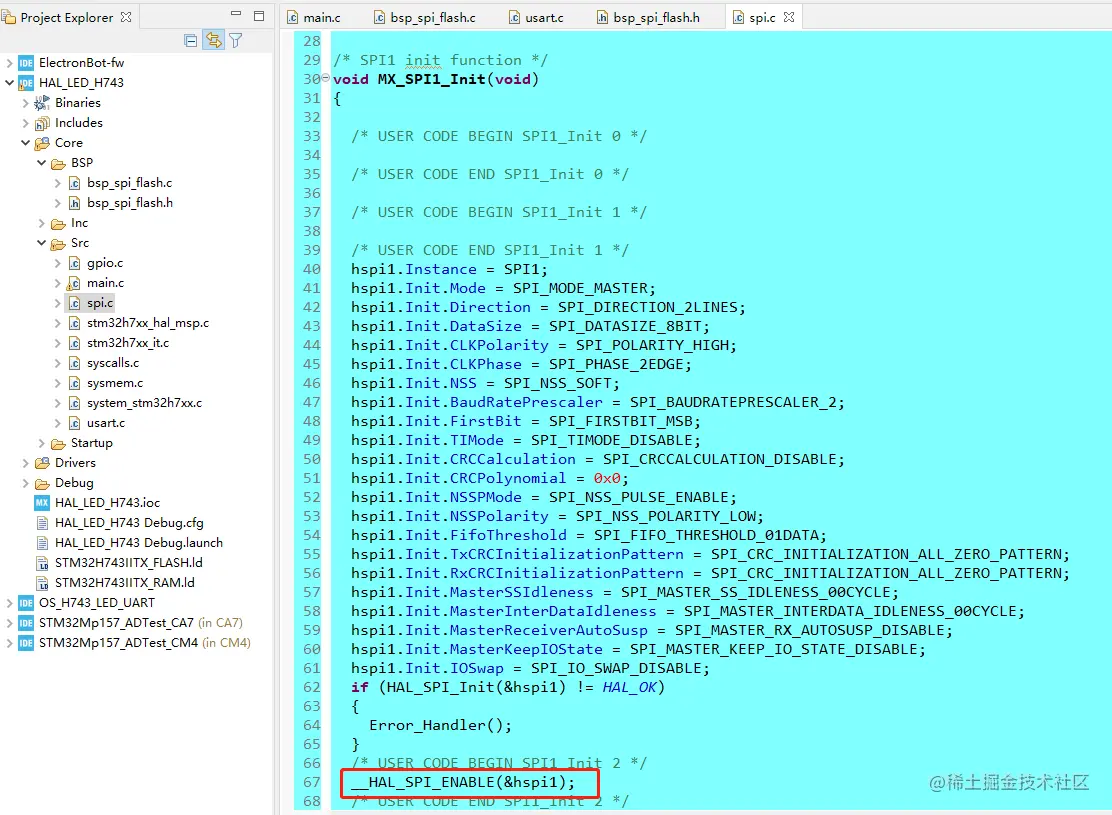Expand the STM32Mp157_ADTest_CM4 project
The image size is (1112, 815).
[x=9, y=643]
